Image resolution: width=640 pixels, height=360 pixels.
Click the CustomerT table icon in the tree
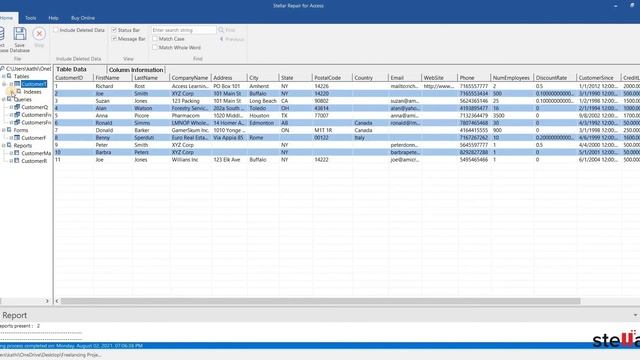point(17,84)
